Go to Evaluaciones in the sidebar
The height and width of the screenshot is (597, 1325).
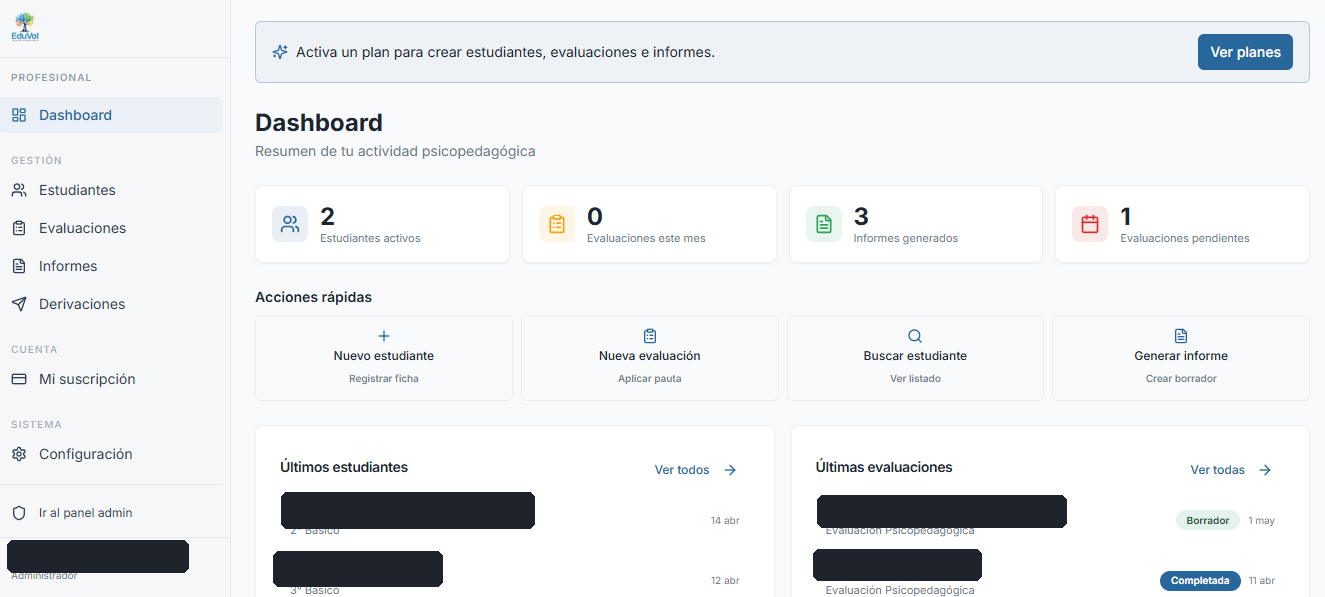click(111, 228)
